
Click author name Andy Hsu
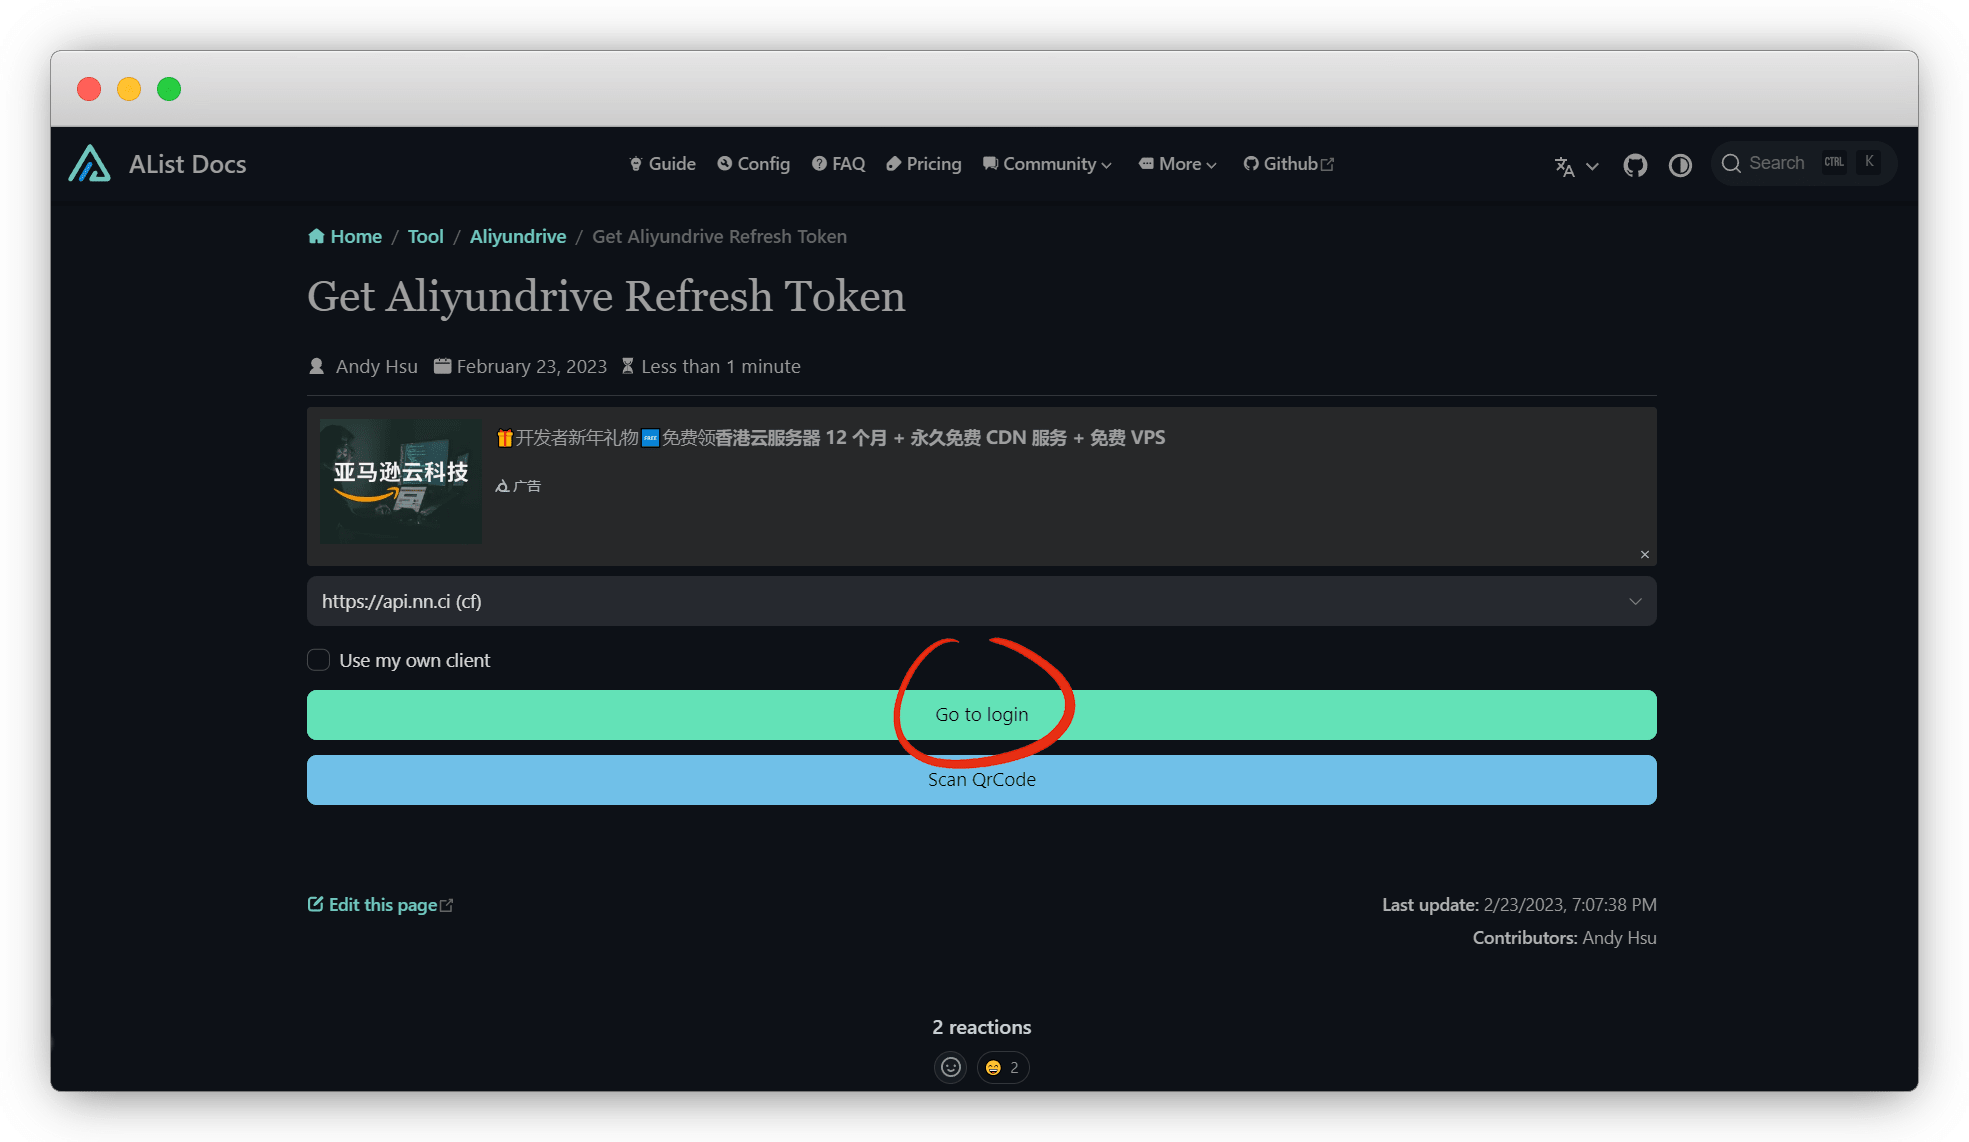pos(376,367)
